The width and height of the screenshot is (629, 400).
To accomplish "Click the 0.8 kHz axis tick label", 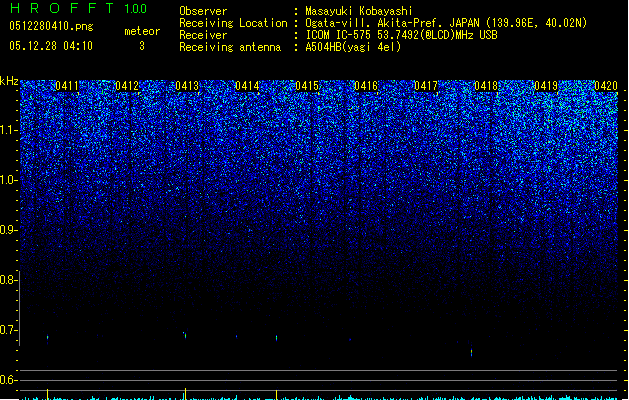I will point(8,280).
